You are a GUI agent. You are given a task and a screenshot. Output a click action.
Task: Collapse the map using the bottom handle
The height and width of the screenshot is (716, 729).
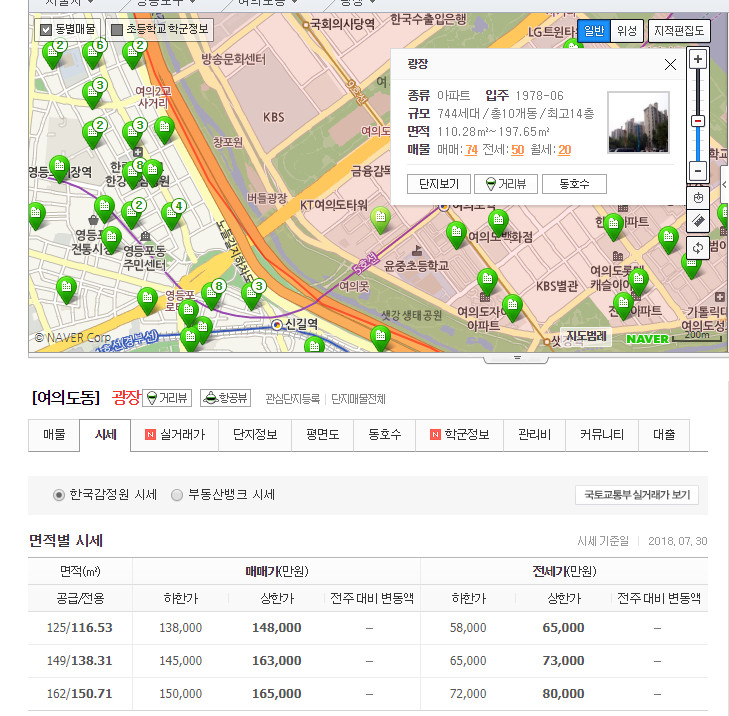click(x=516, y=357)
